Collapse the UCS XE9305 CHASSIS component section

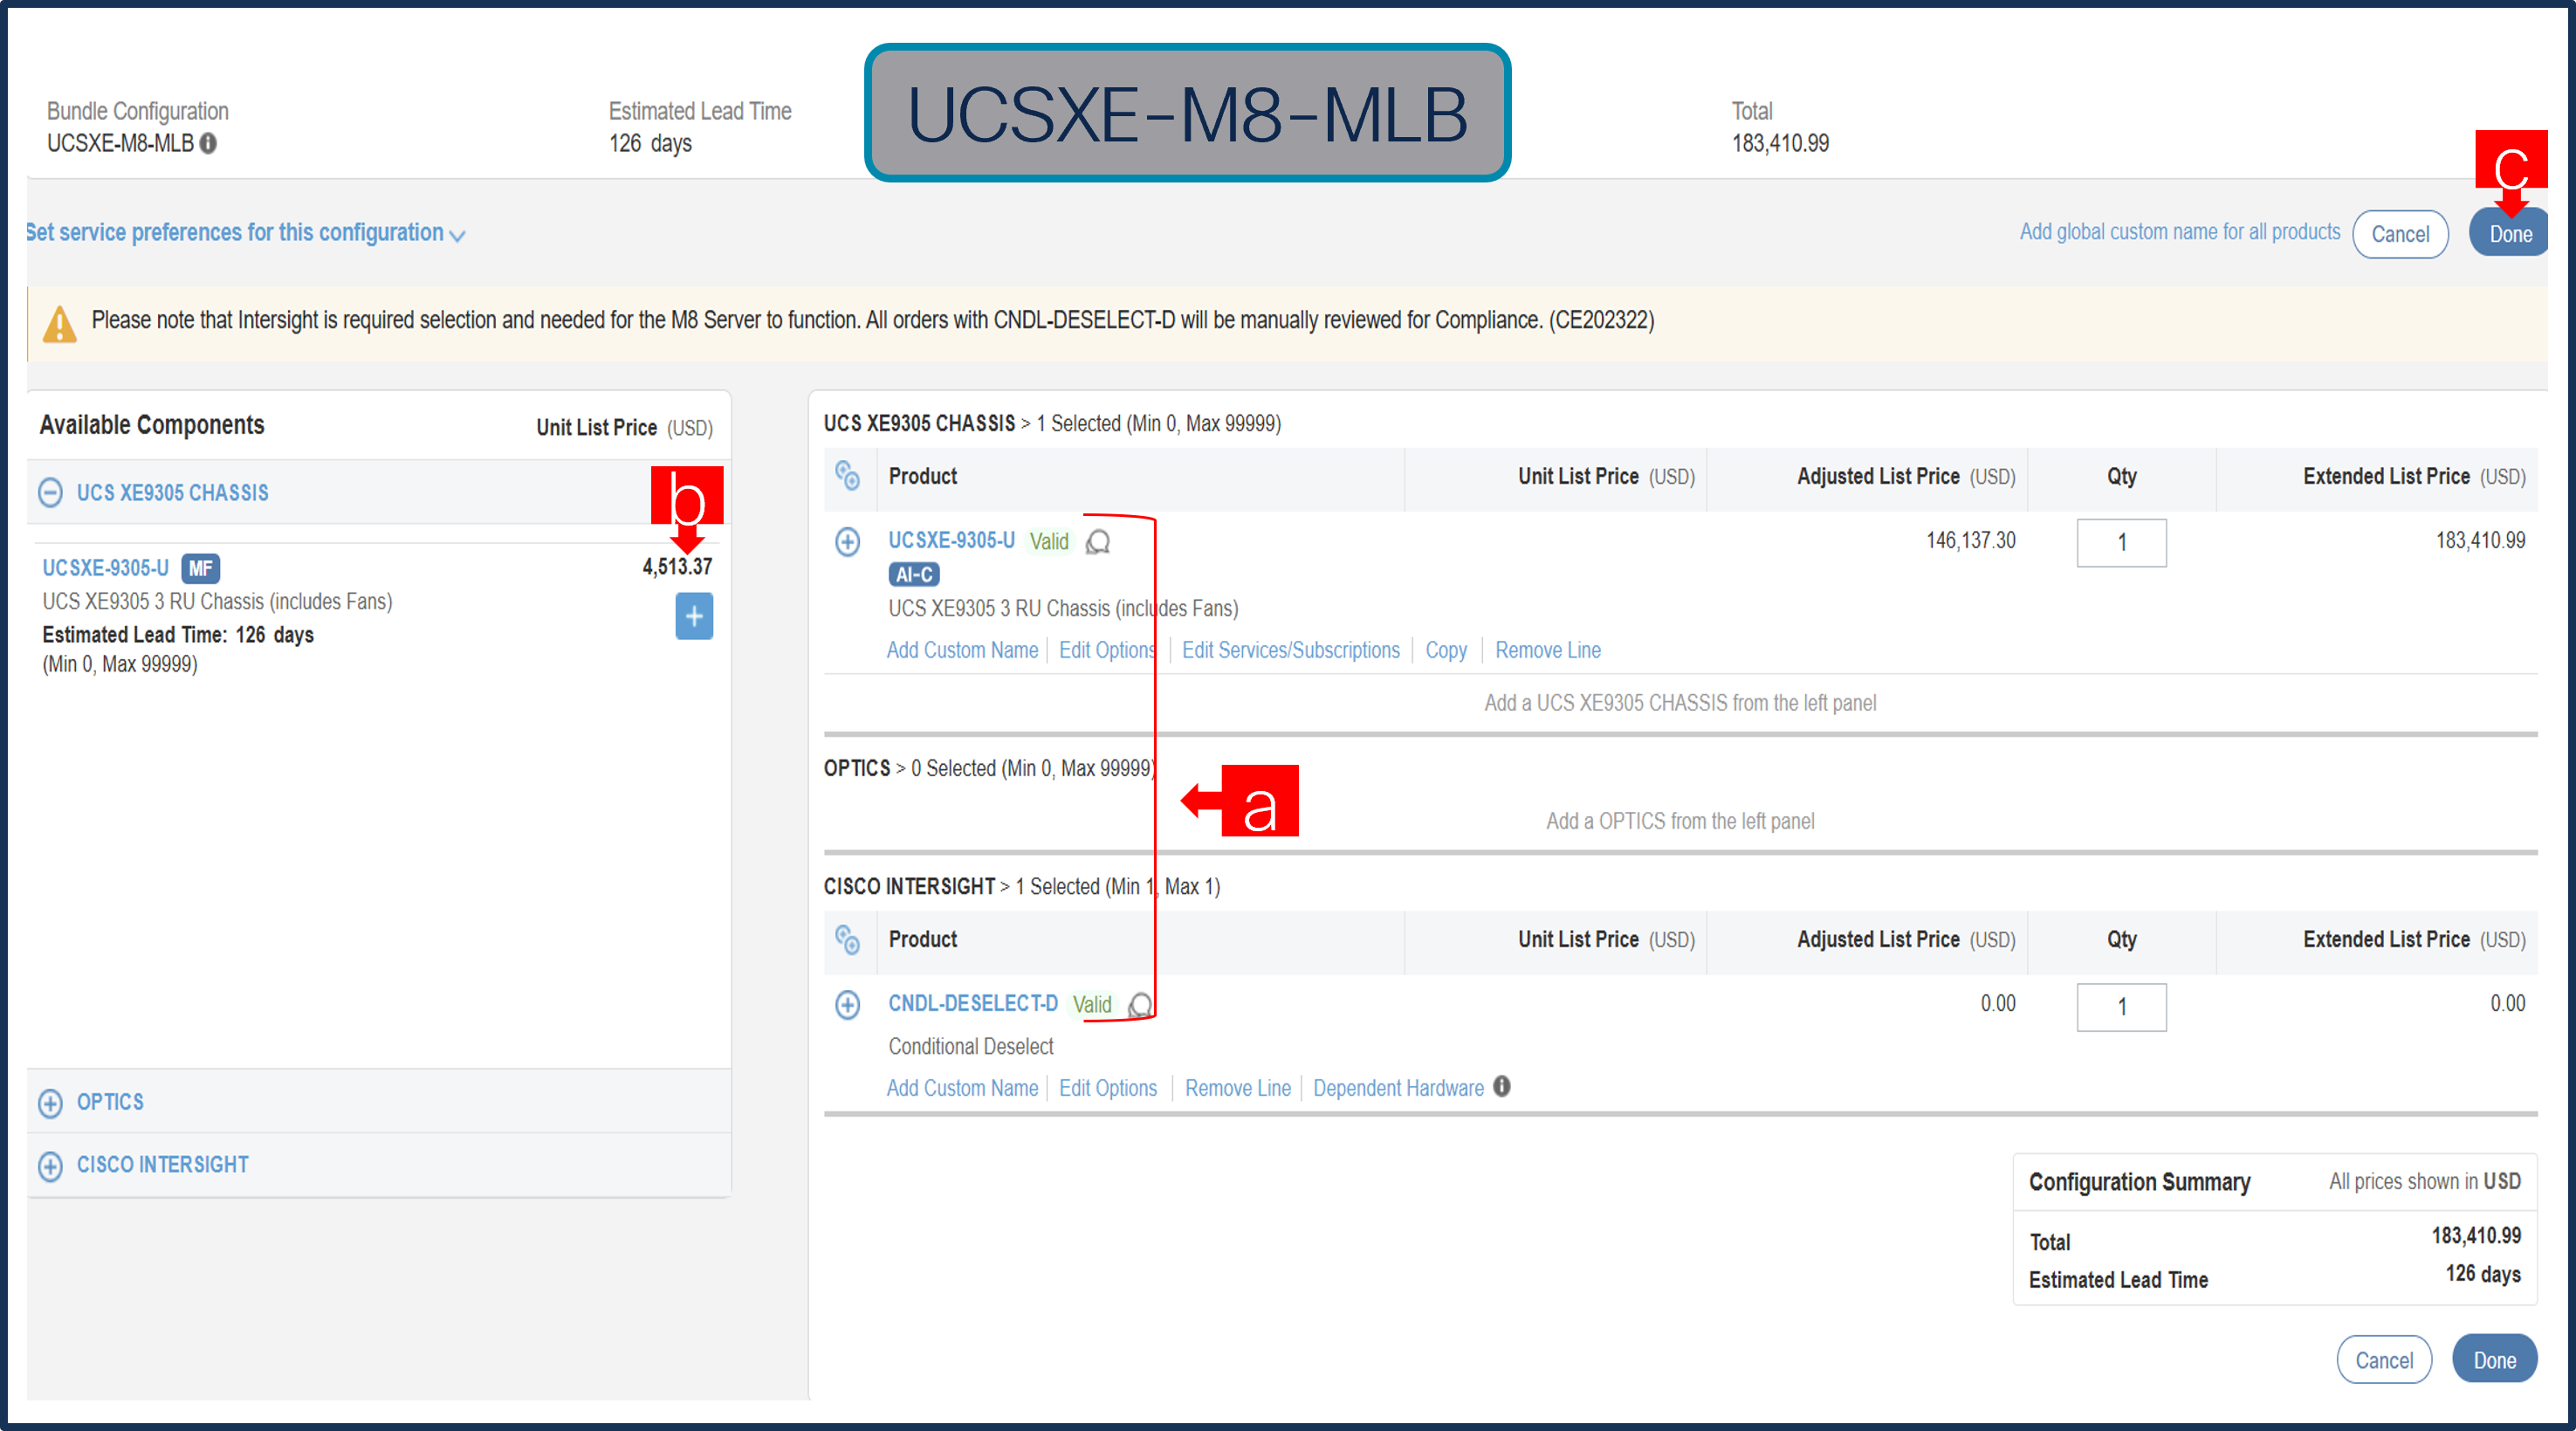[x=50, y=492]
